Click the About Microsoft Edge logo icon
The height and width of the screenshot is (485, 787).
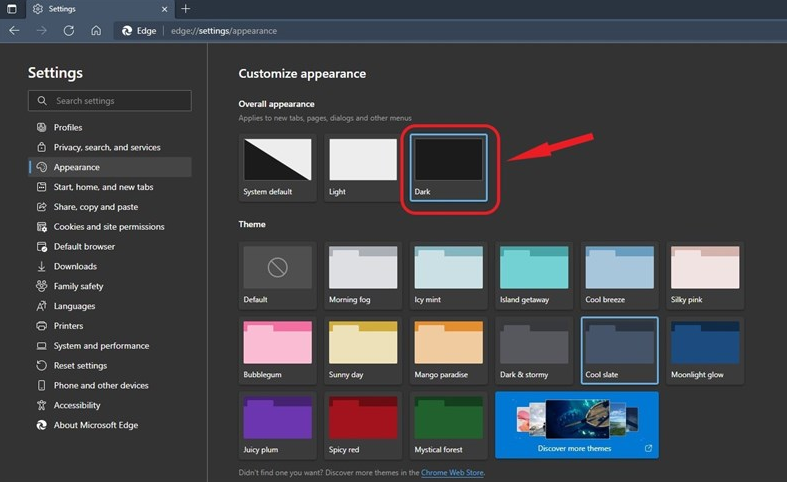(42, 425)
